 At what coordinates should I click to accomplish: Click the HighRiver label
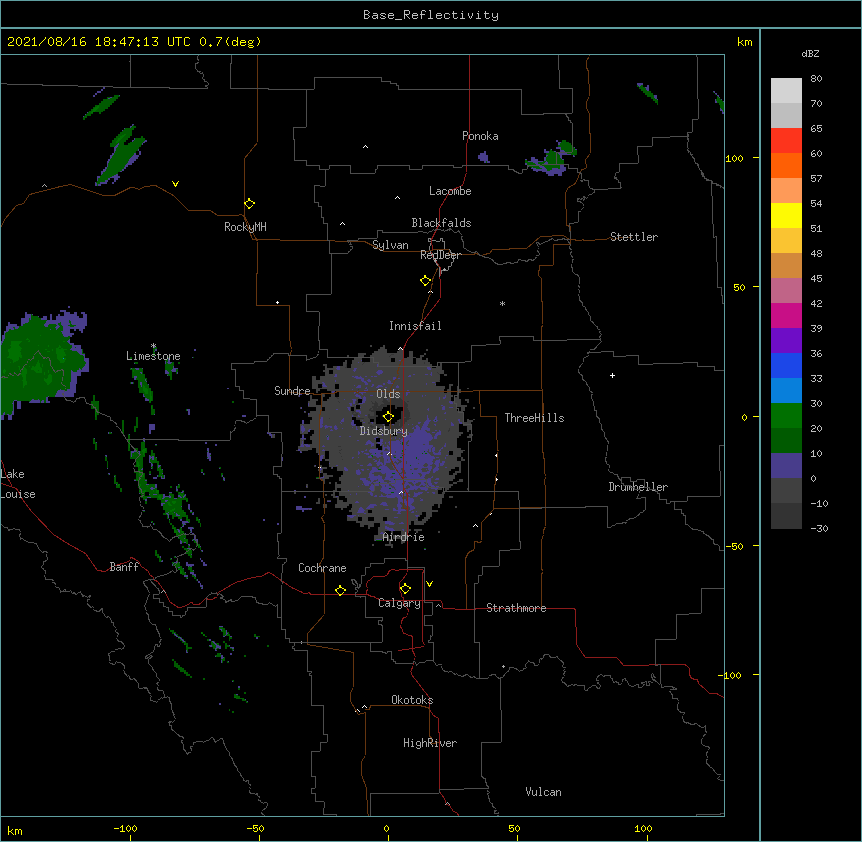click(430, 743)
